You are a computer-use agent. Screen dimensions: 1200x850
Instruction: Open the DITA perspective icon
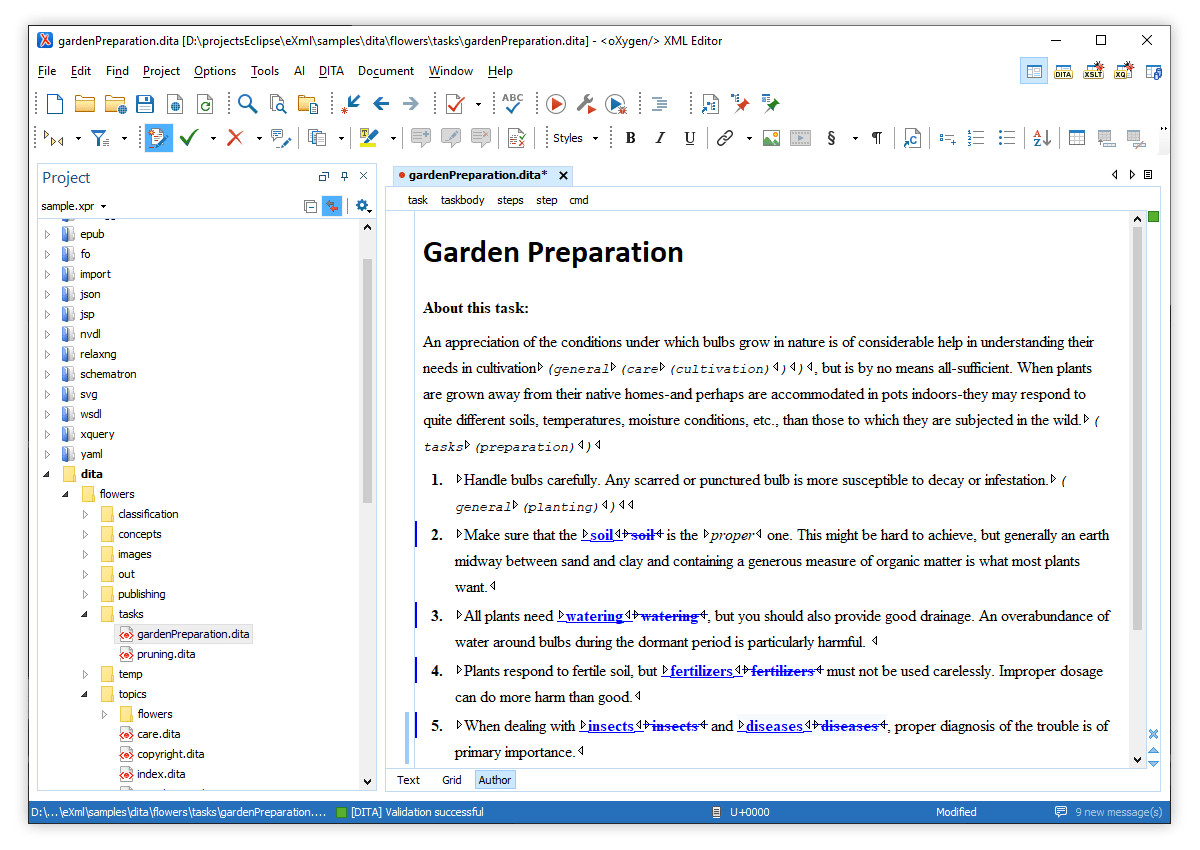(x=1063, y=71)
